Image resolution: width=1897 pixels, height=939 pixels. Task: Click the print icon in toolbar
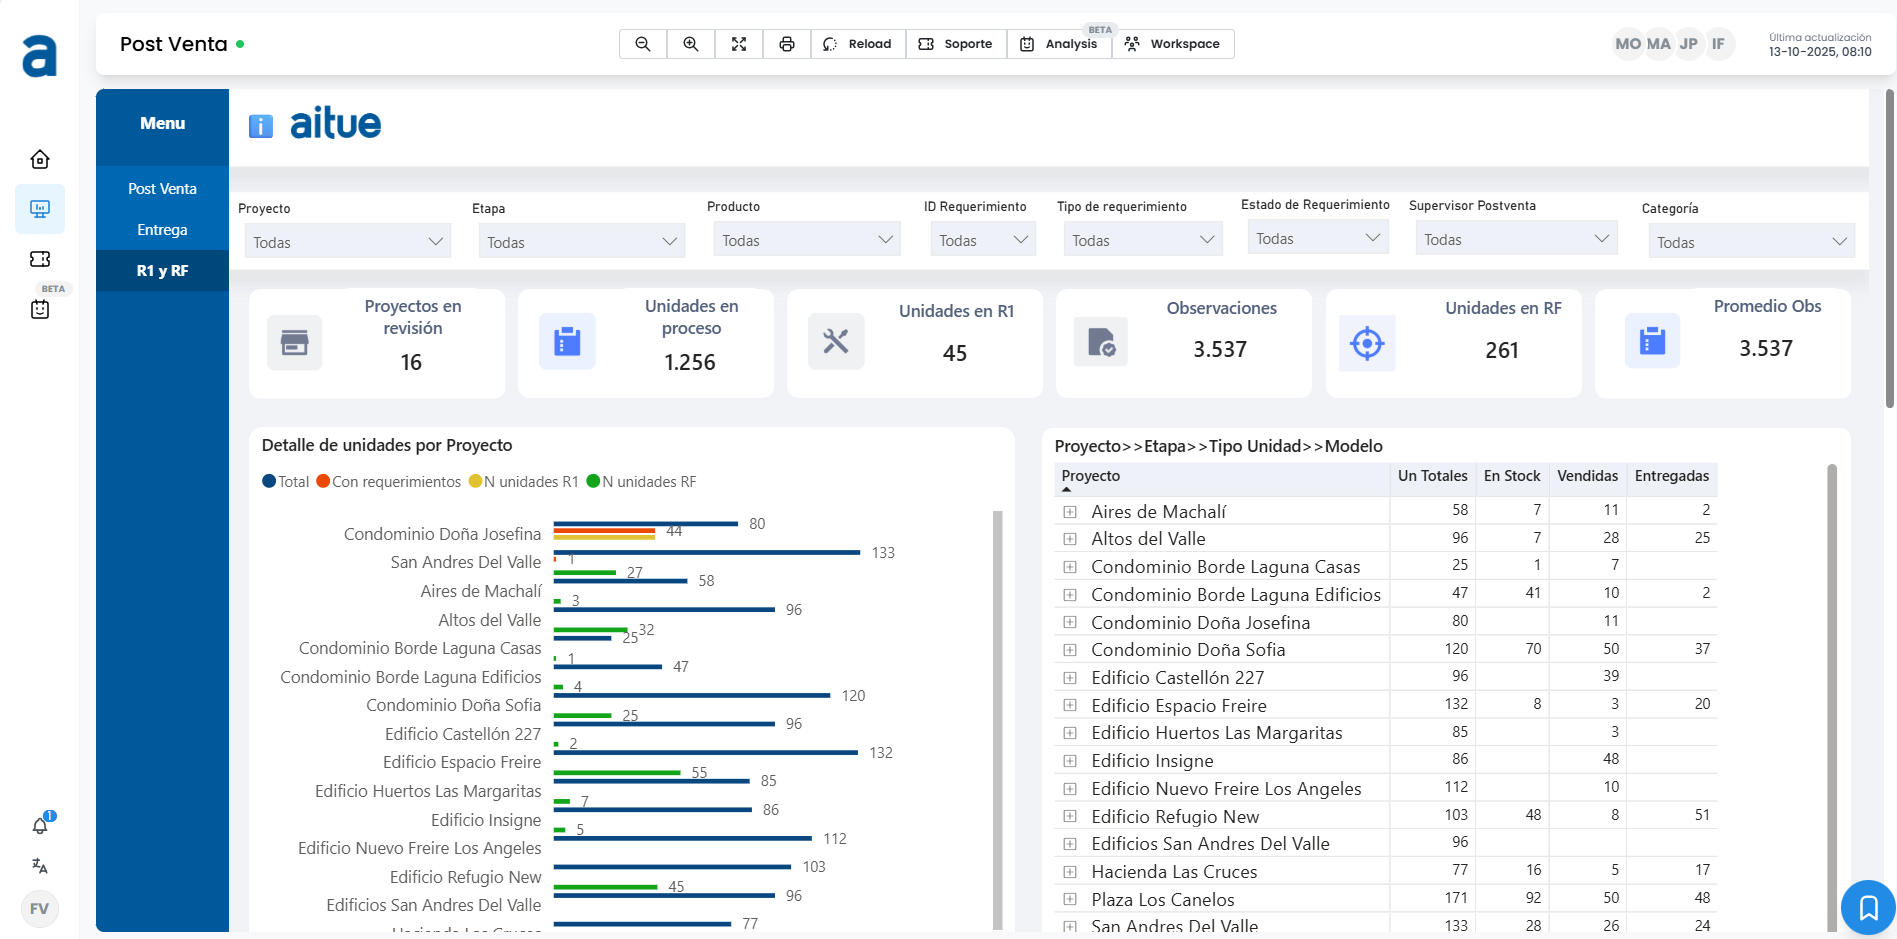[x=787, y=44]
